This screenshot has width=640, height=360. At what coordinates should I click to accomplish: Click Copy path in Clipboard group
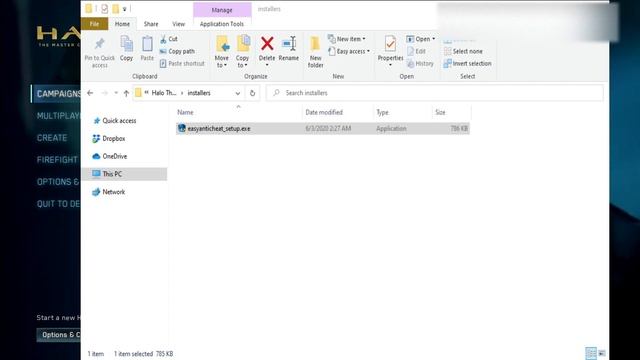pos(177,51)
